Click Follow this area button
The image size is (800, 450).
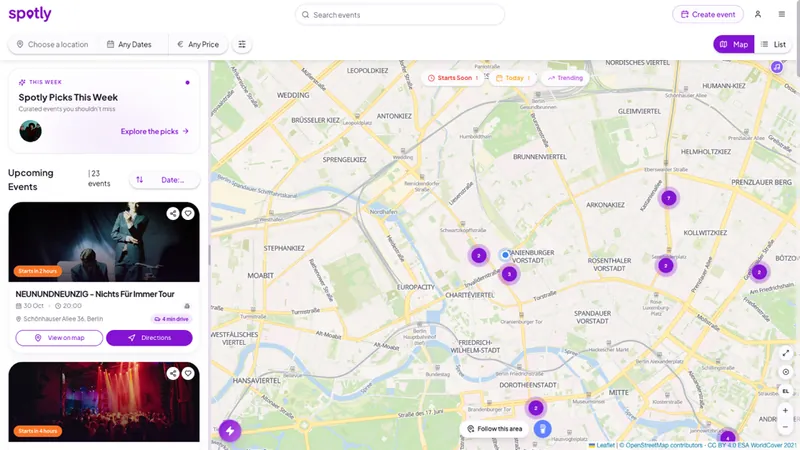(x=495, y=429)
